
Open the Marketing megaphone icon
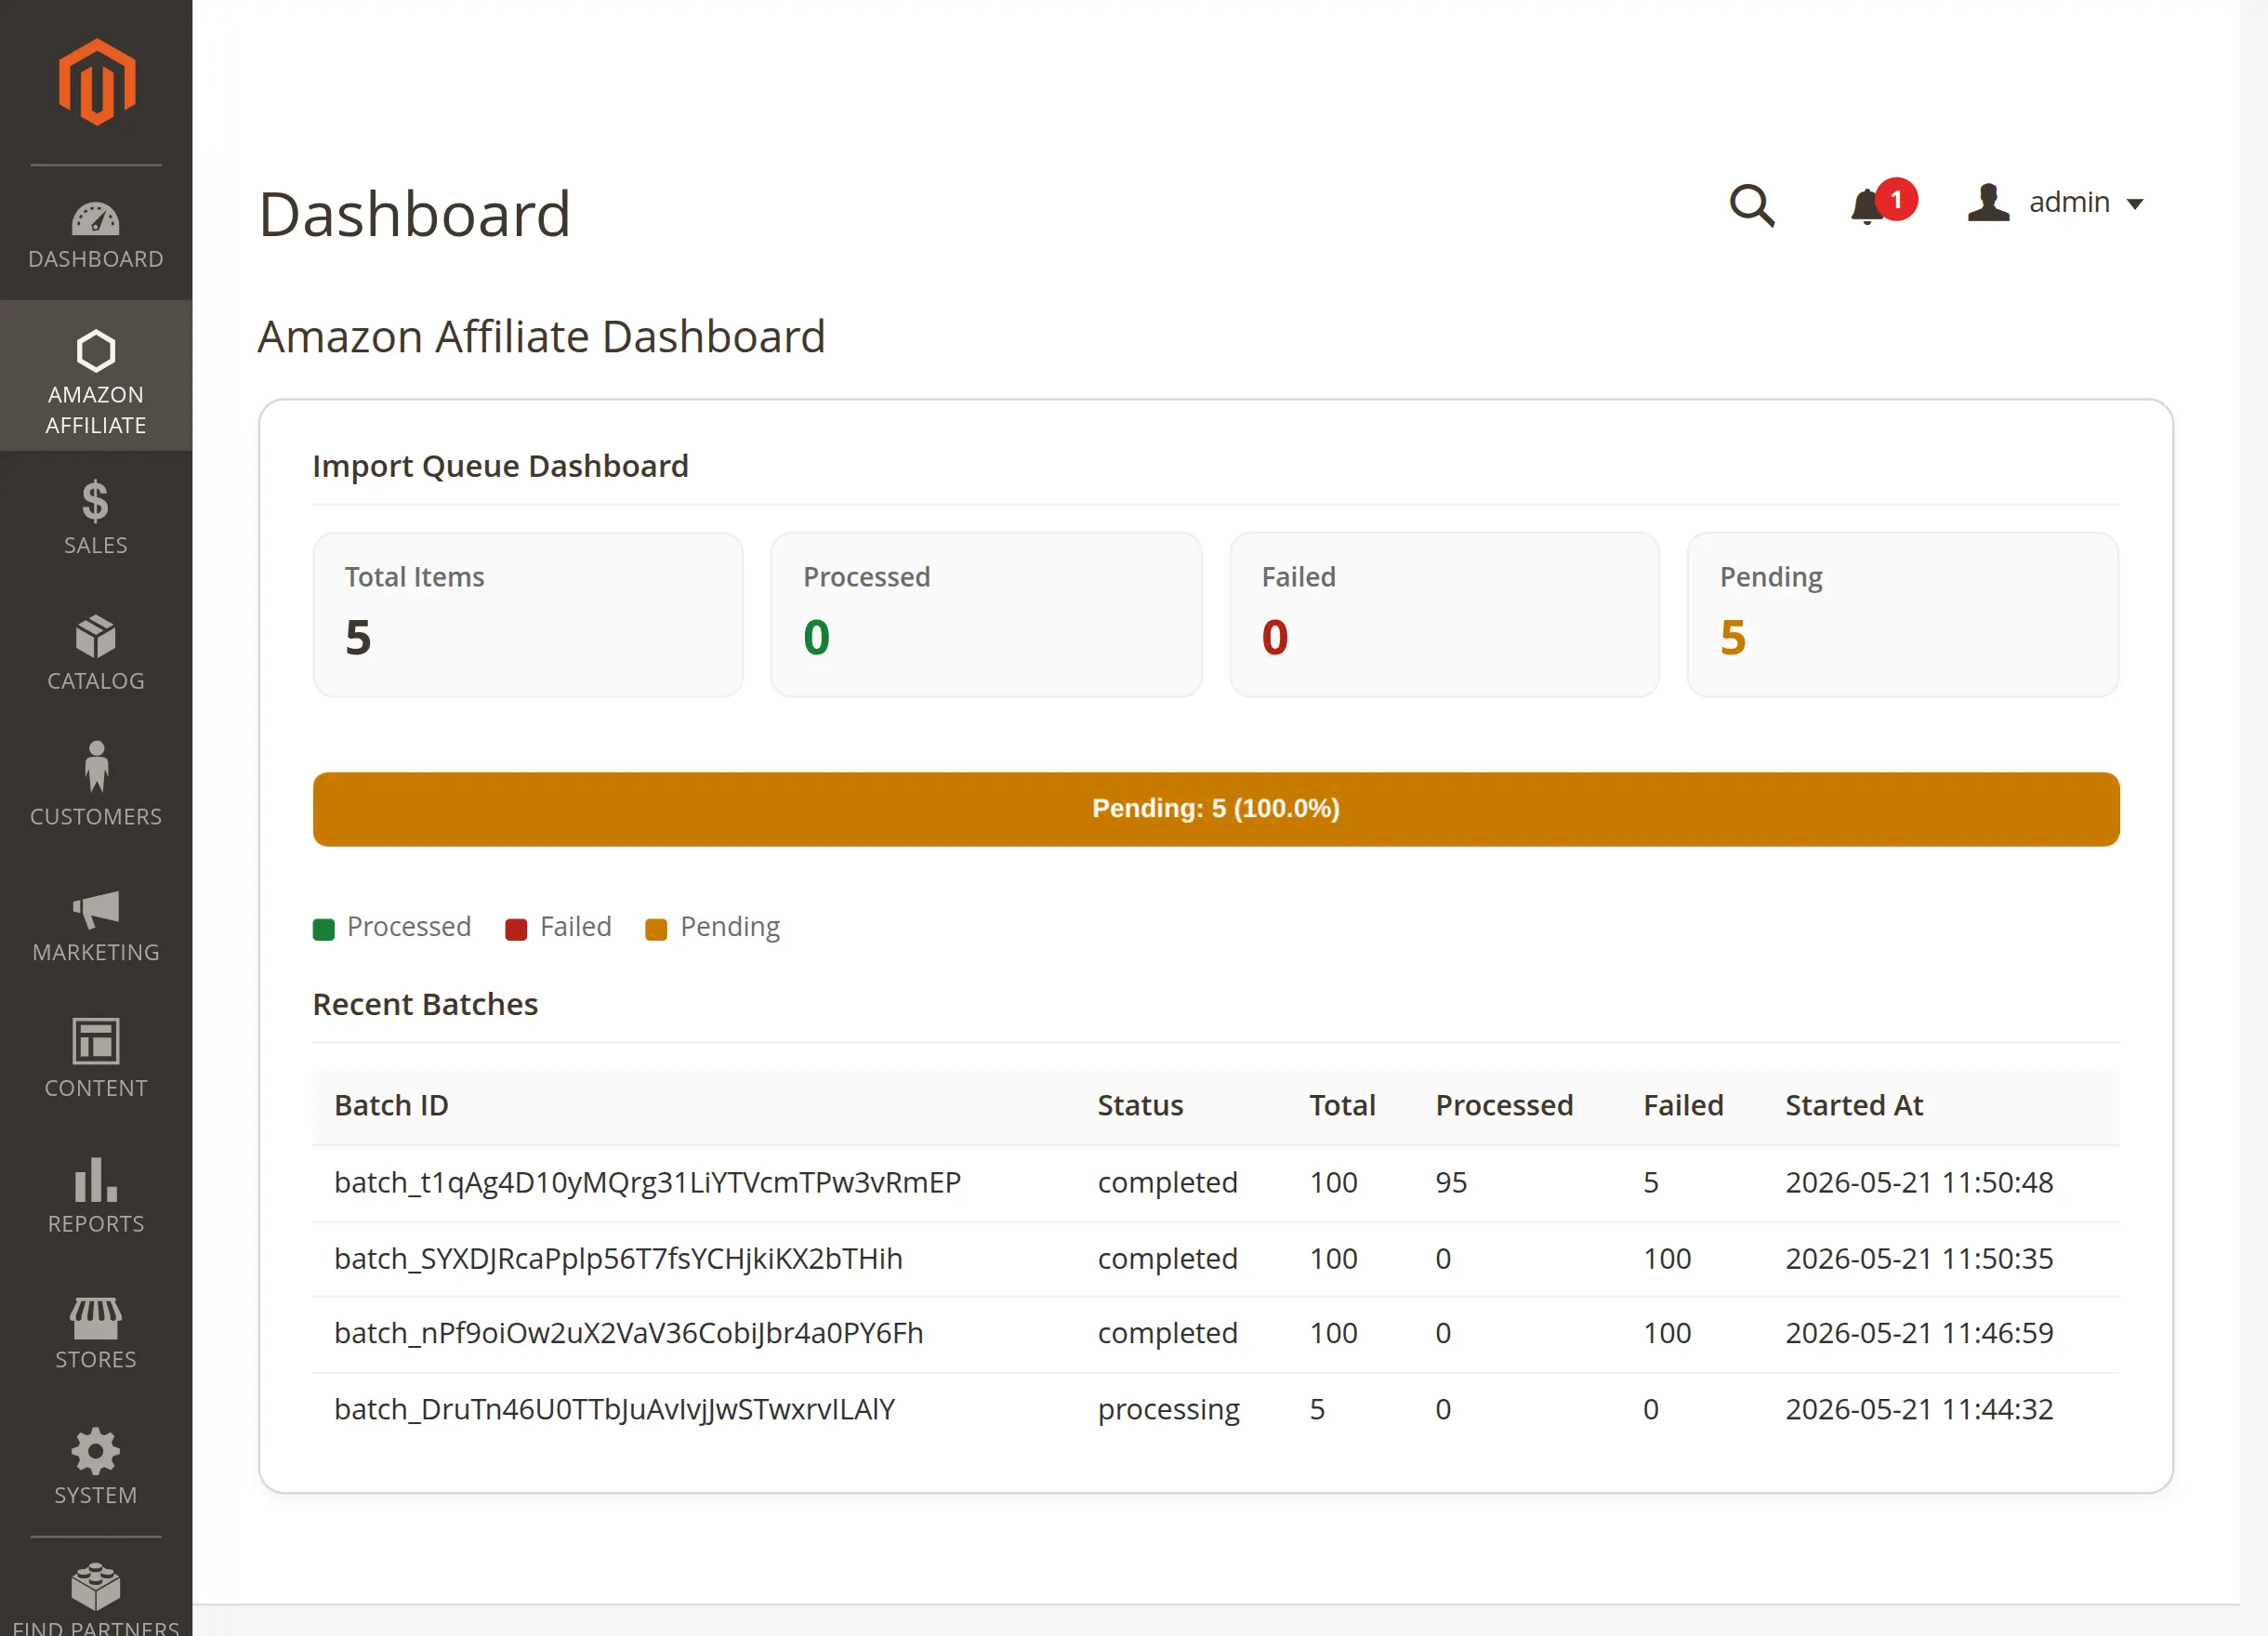click(x=96, y=909)
